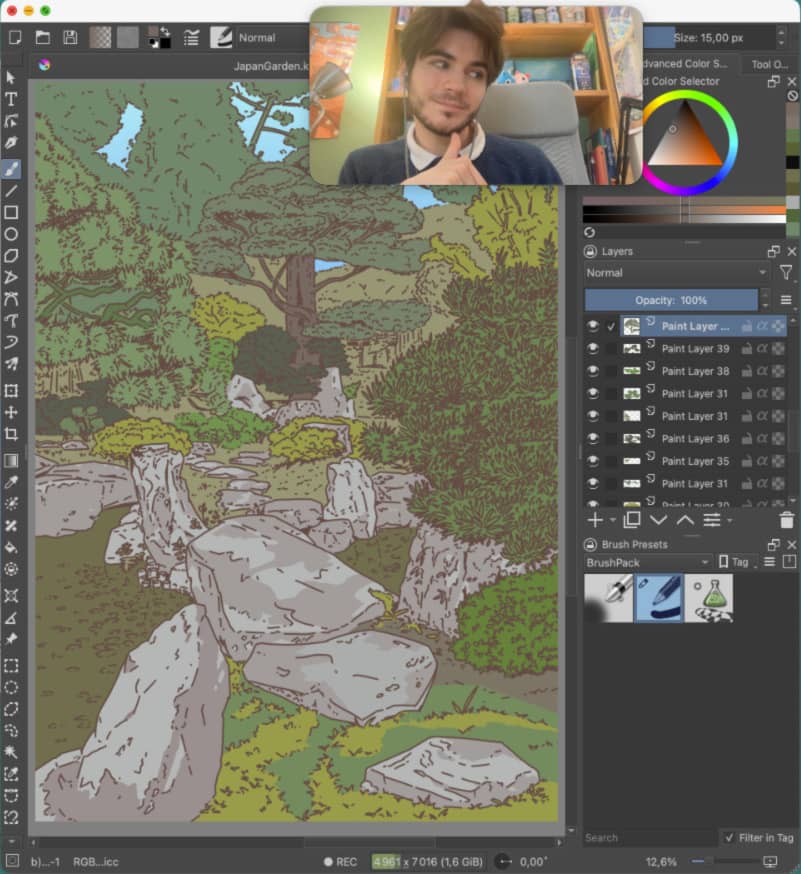Toggle visibility of Paint Layer 38

593,371
